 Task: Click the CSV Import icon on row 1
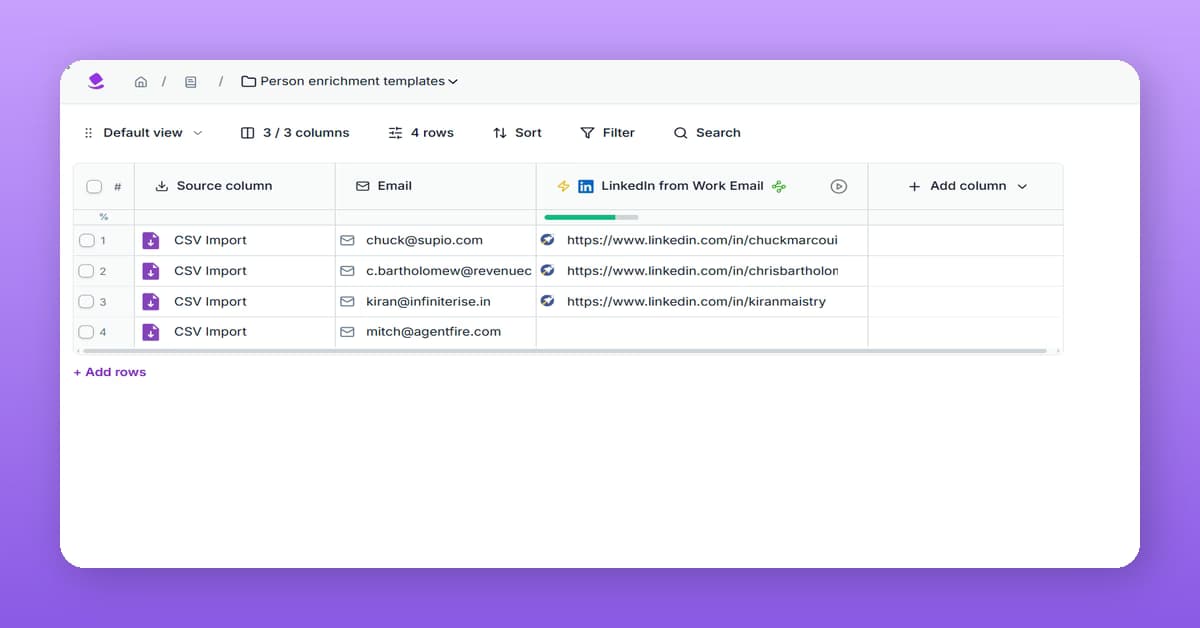coord(151,240)
